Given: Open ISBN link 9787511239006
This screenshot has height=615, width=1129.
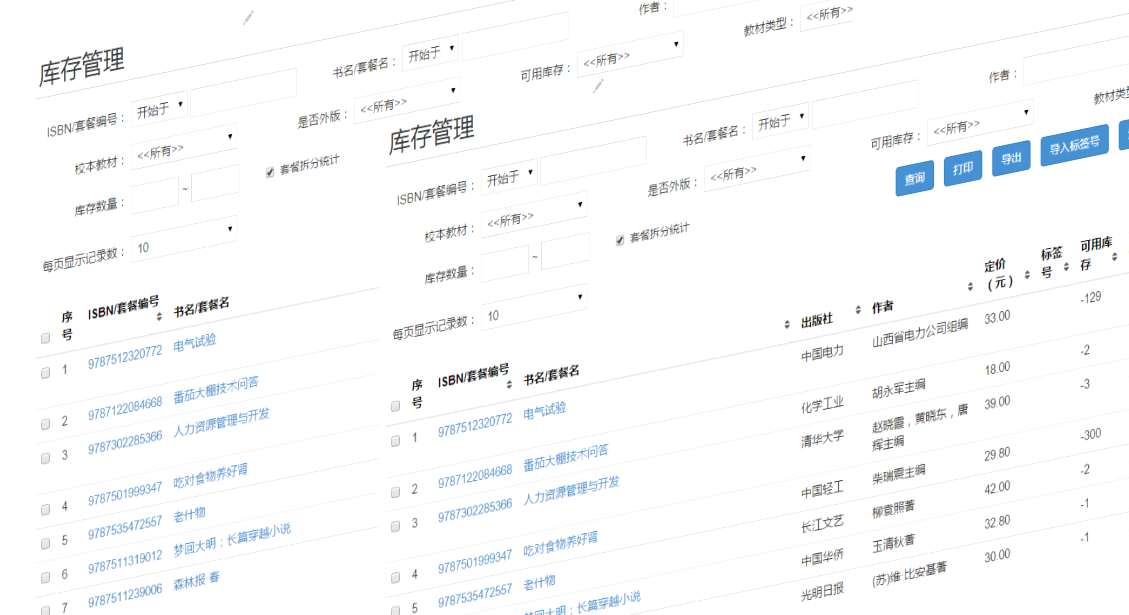Looking at the screenshot, I should pos(124,591).
